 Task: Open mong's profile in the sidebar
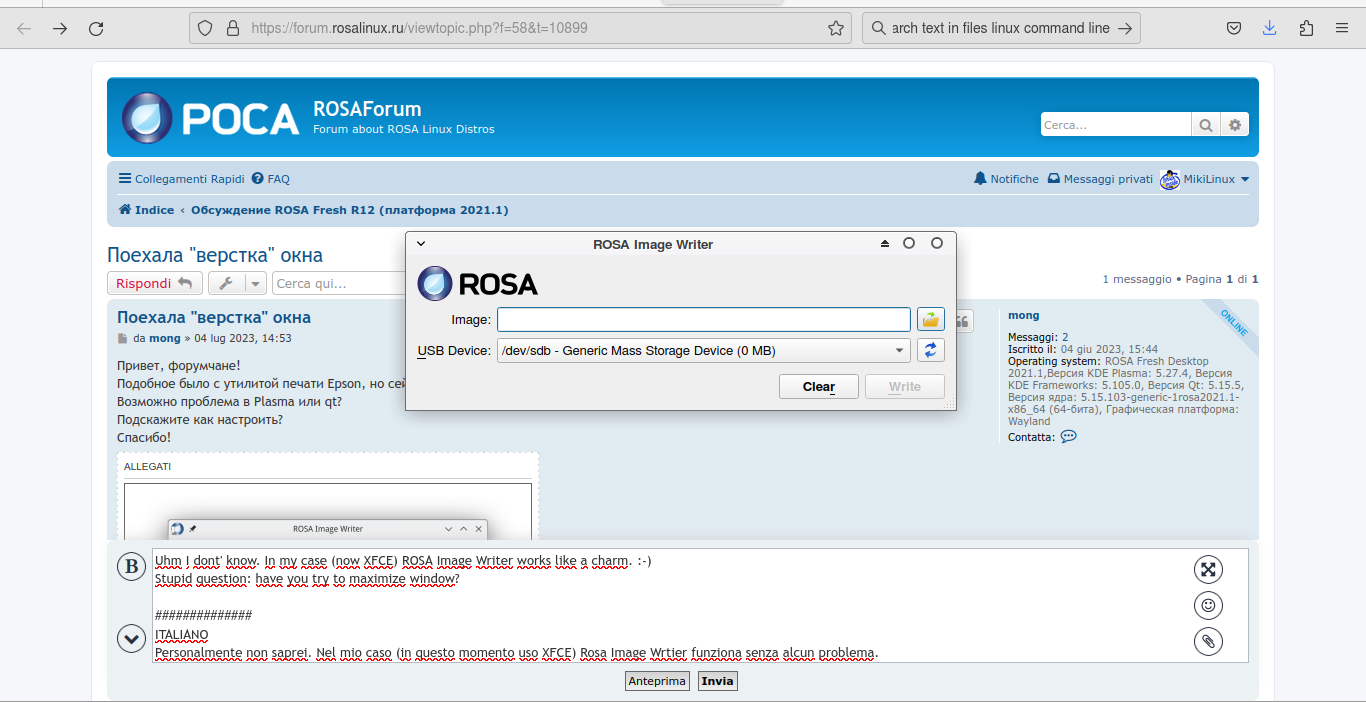[x=1024, y=315]
